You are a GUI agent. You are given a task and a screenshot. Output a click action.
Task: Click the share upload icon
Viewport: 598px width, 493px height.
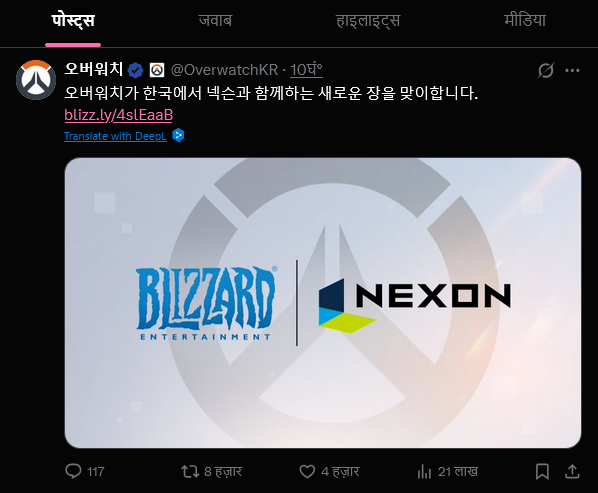[x=572, y=471]
